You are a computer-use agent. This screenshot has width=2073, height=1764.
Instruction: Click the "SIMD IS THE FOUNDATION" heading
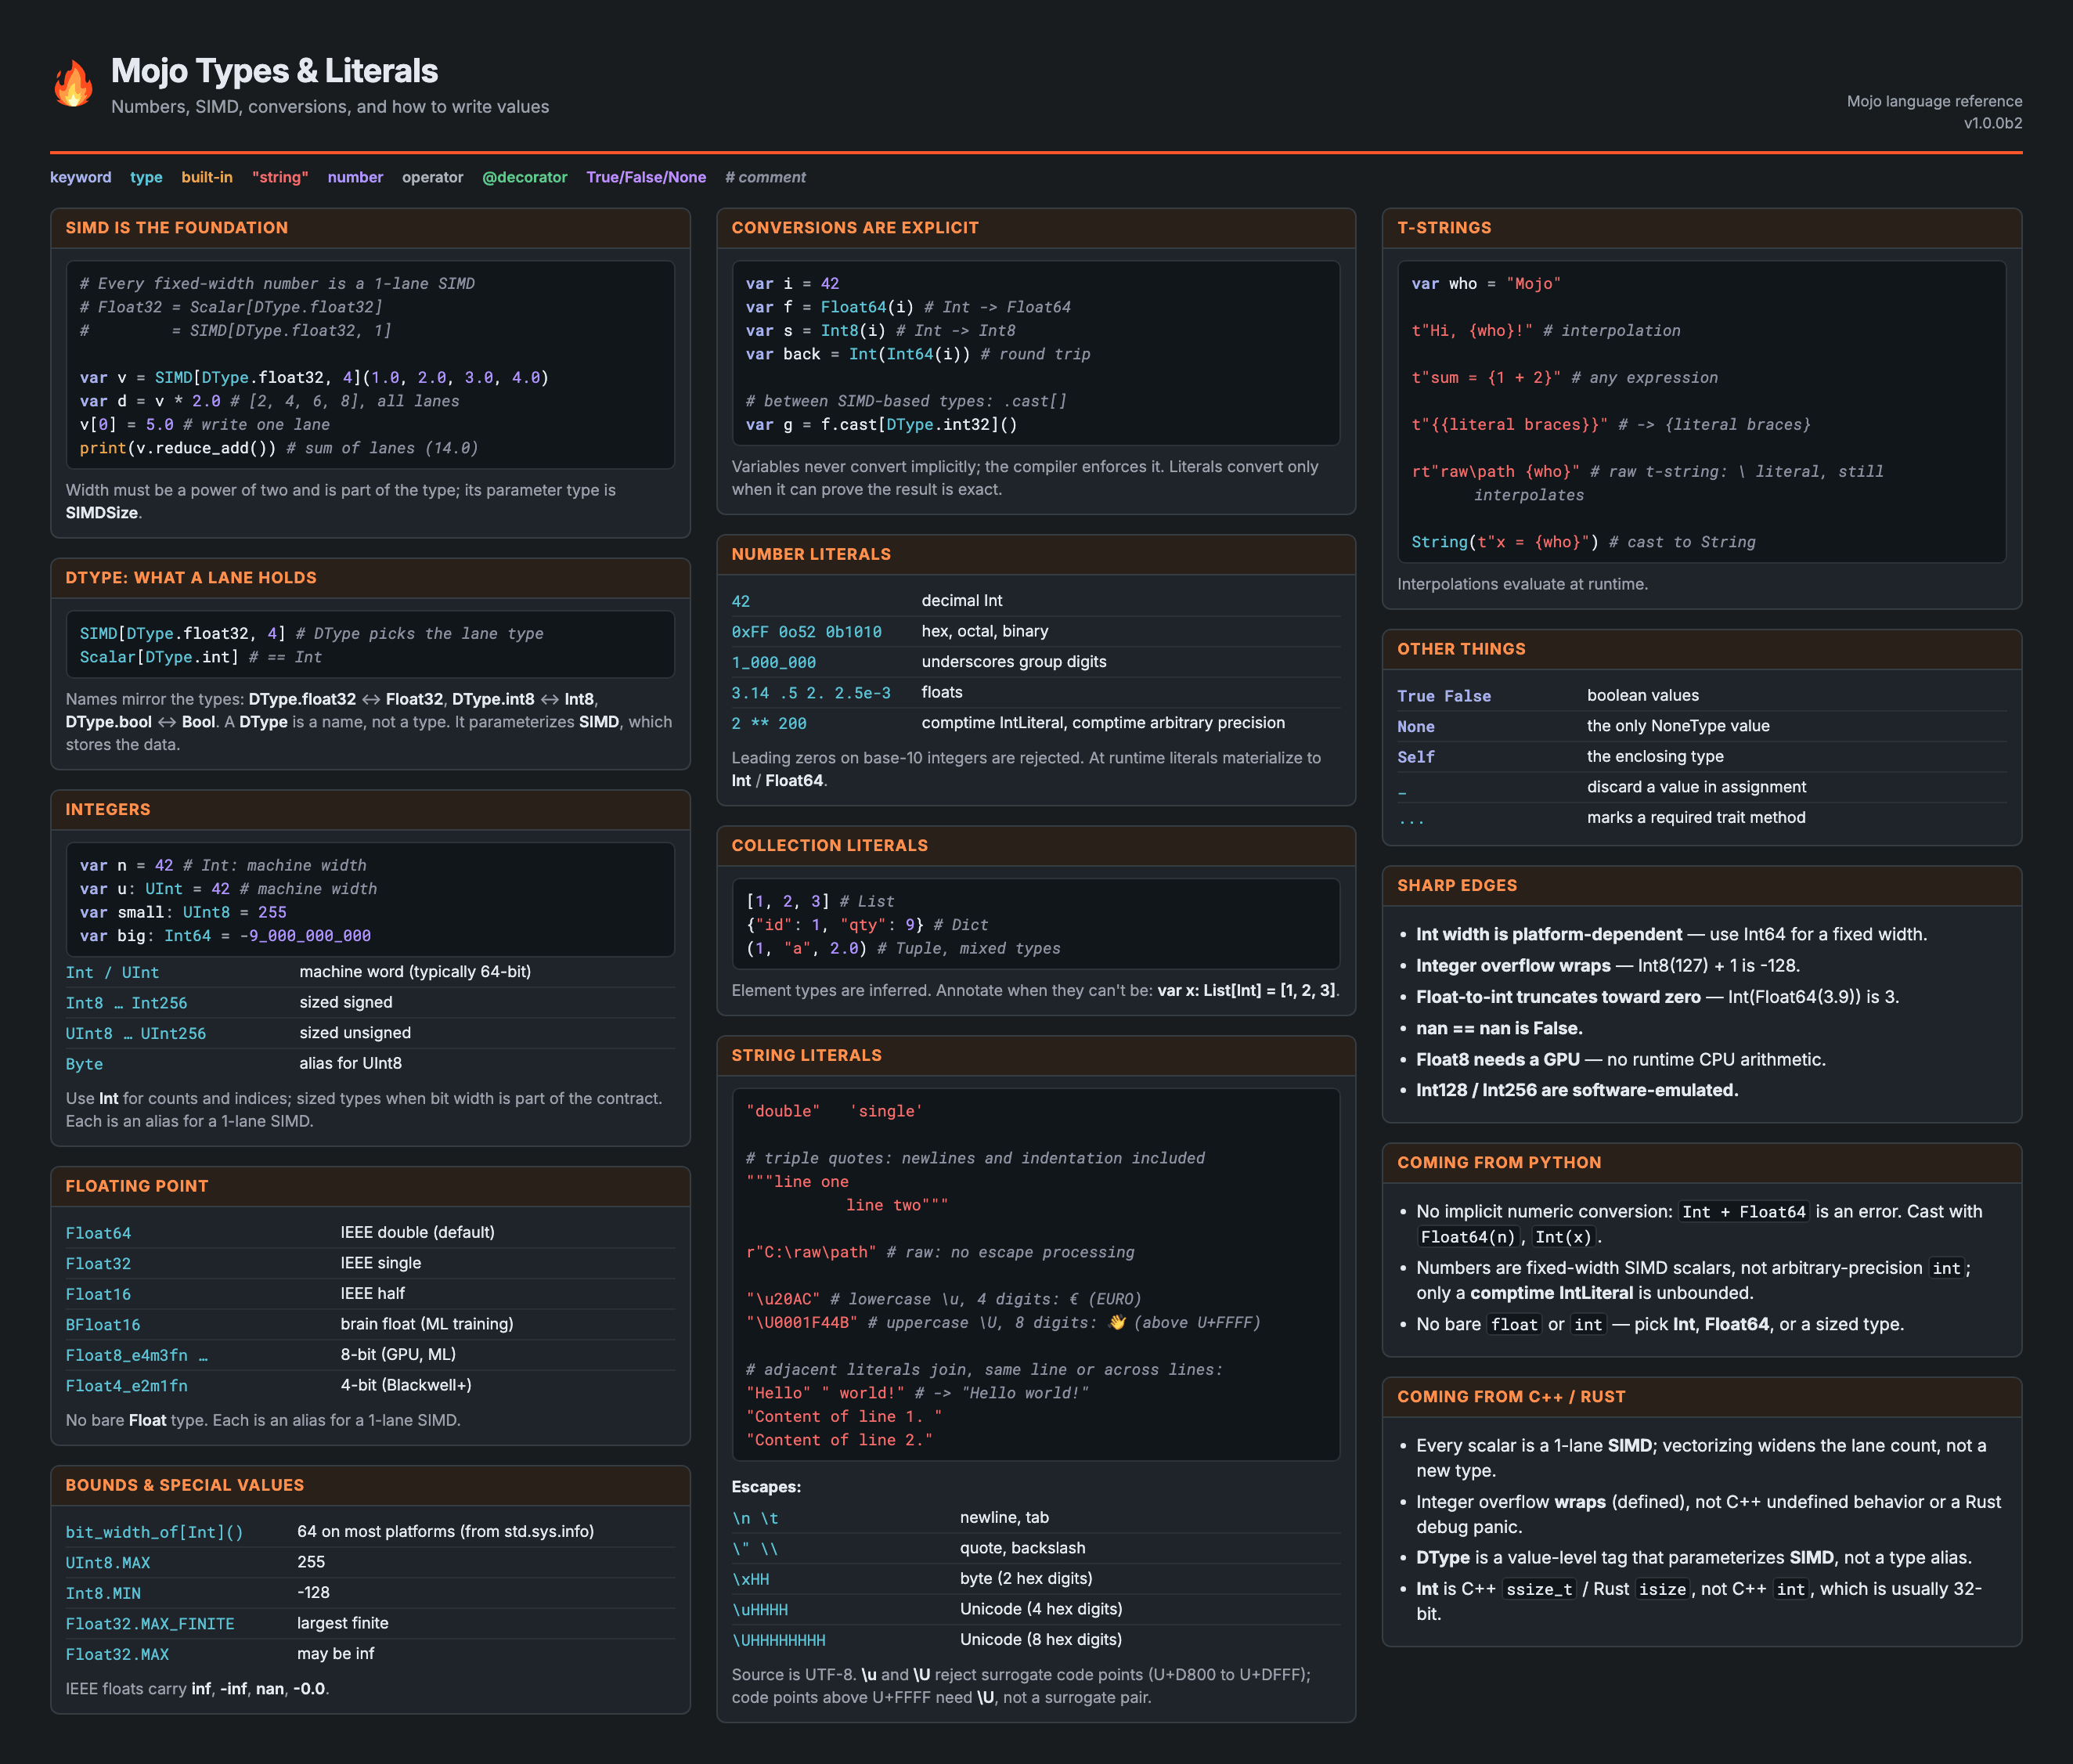177,228
